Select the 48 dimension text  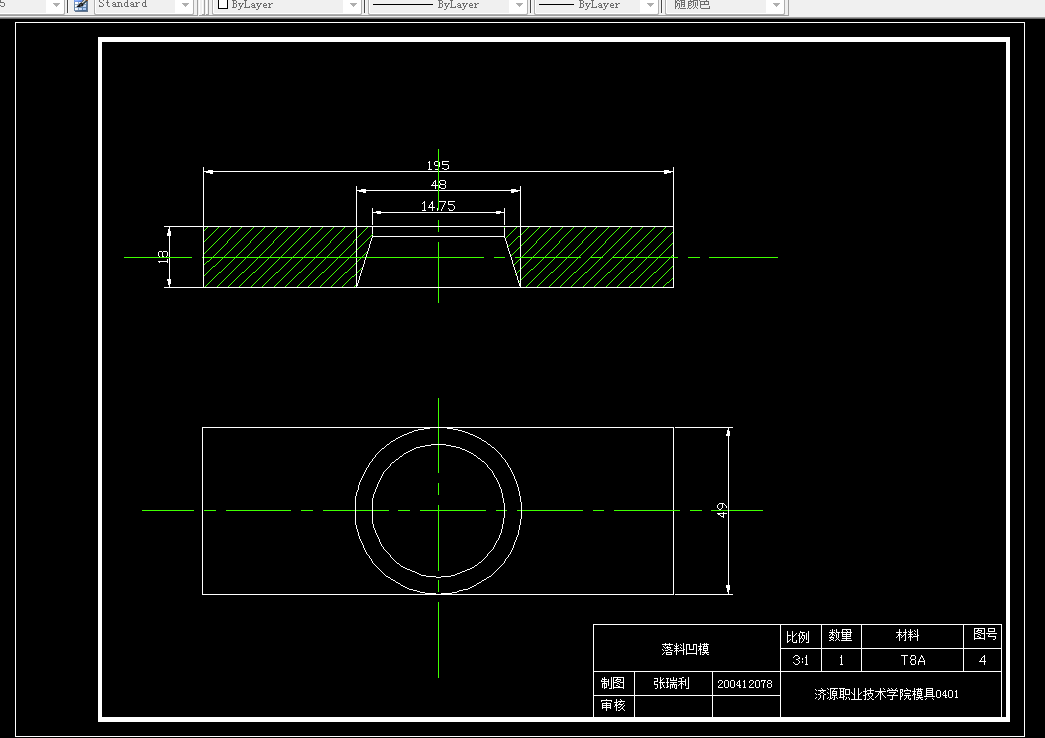click(439, 185)
